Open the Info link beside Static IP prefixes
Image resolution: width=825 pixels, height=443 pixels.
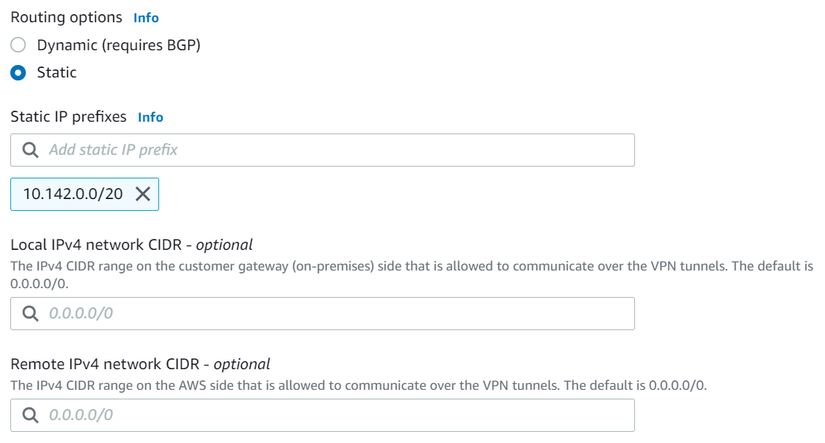point(151,117)
